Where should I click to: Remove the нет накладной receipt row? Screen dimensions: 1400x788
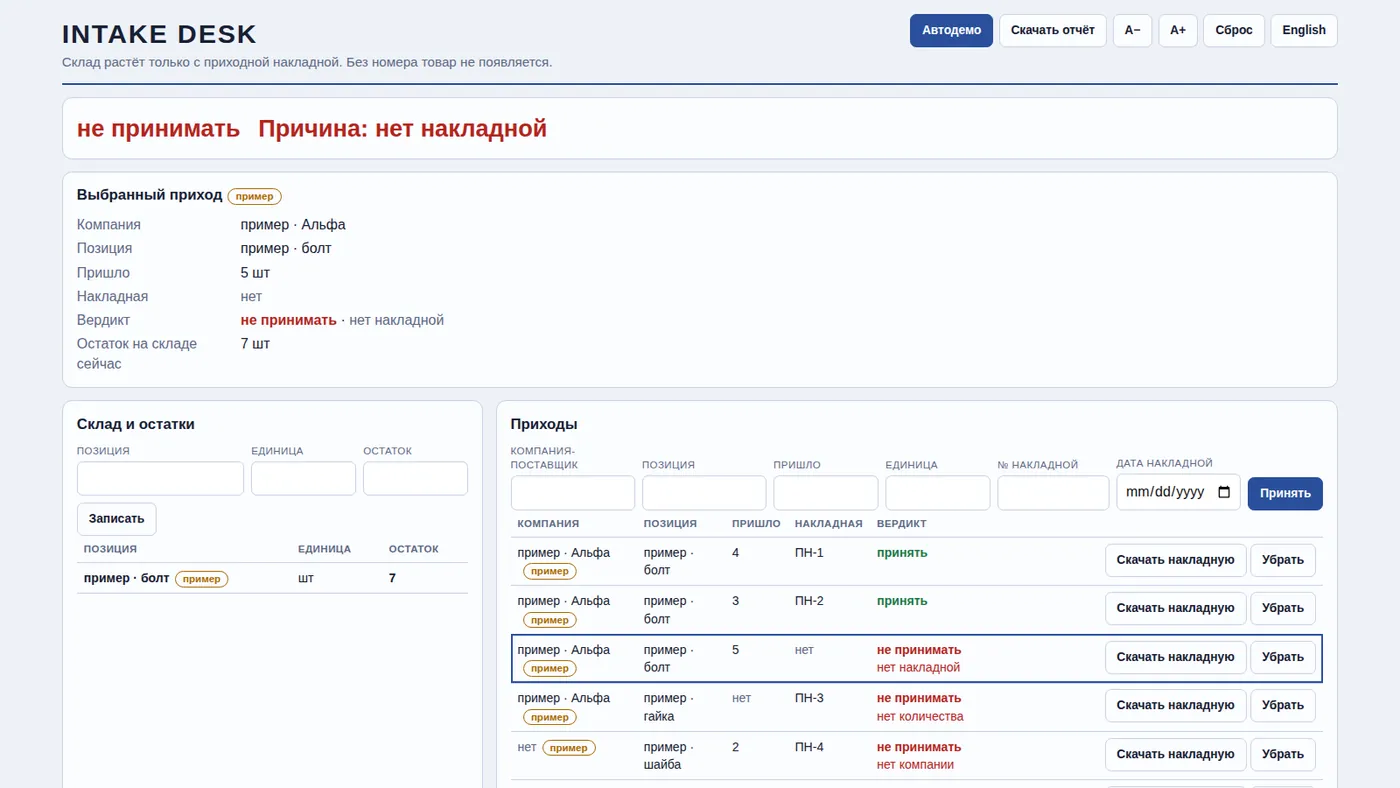[1283, 657]
